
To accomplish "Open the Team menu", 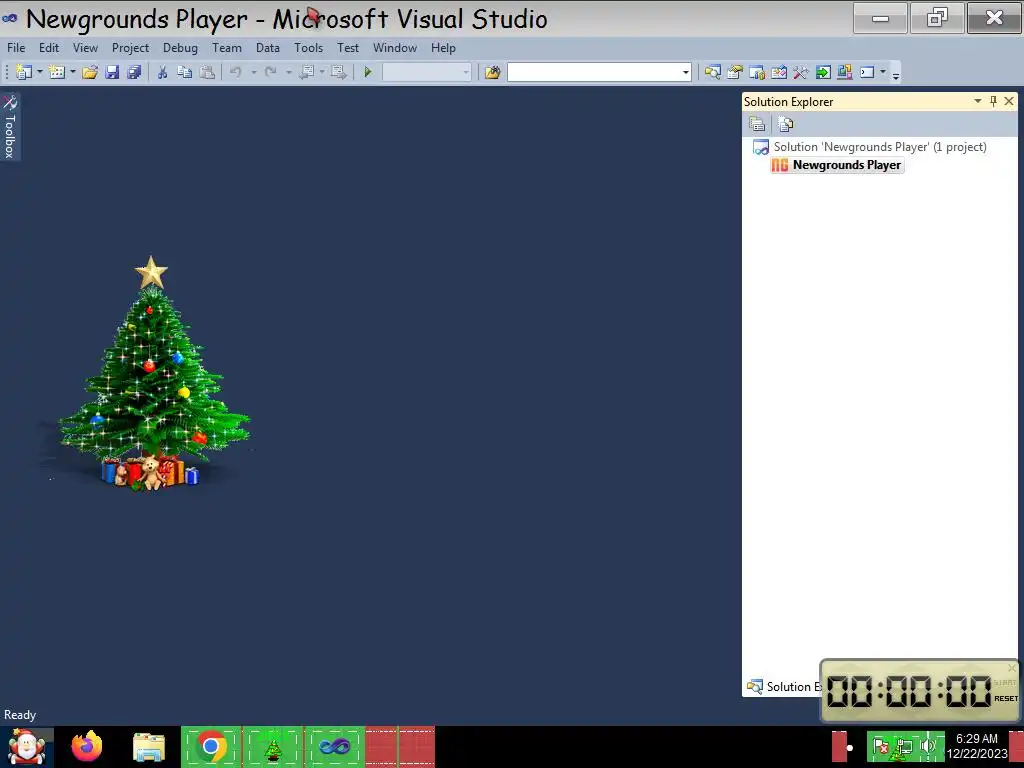I will (x=227, y=48).
